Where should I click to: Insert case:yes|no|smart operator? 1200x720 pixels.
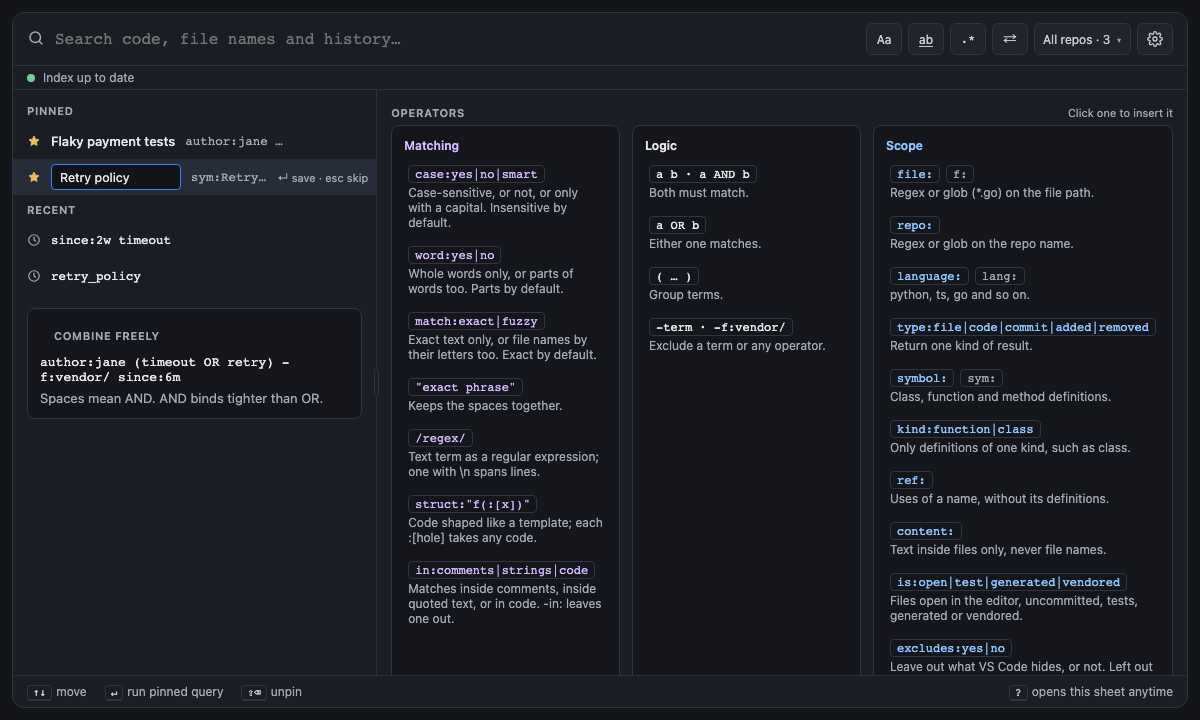[476, 174]
